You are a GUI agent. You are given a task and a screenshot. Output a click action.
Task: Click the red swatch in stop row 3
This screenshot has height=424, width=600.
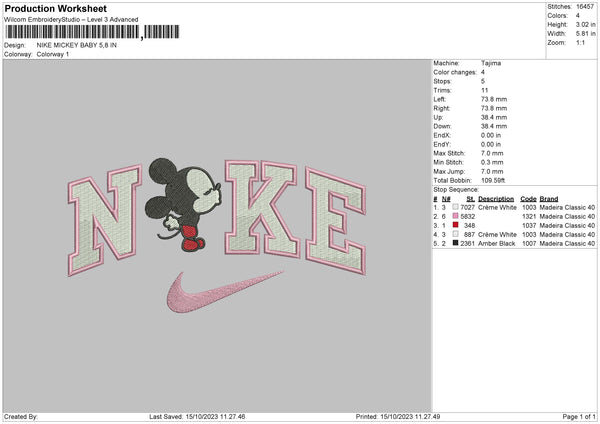click(455, 225)
